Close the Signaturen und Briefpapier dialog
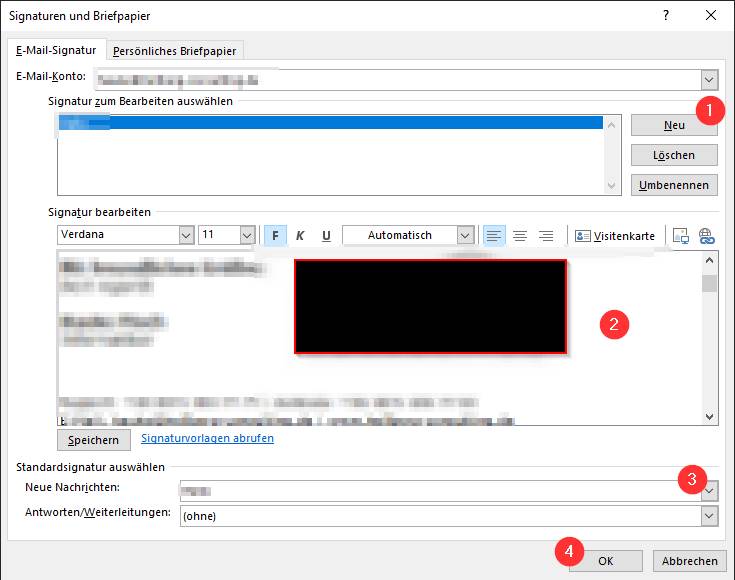Image resolution: width=735 pixels, height=580 pixels. [711, 15]
